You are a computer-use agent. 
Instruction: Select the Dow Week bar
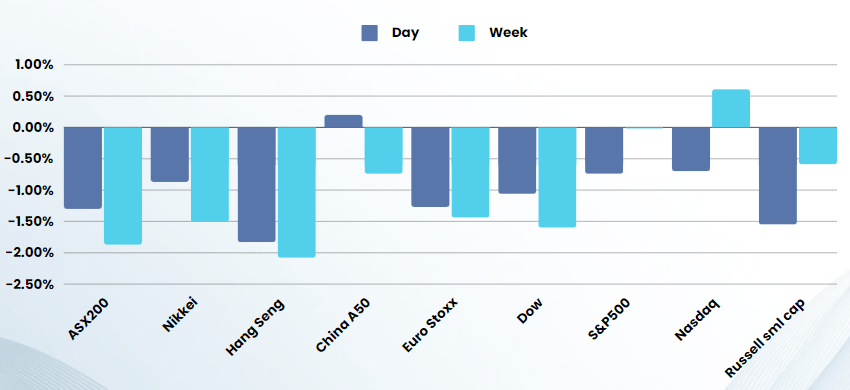557,177
